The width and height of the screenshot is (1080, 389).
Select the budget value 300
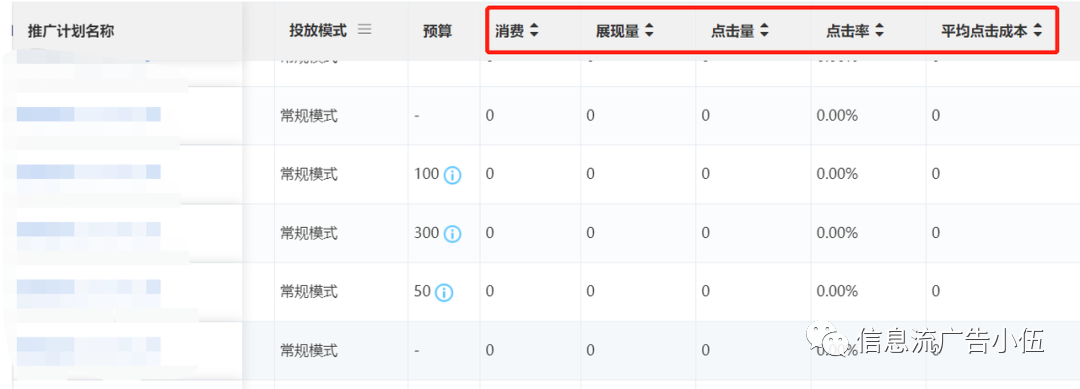click(x=427, y=233)
